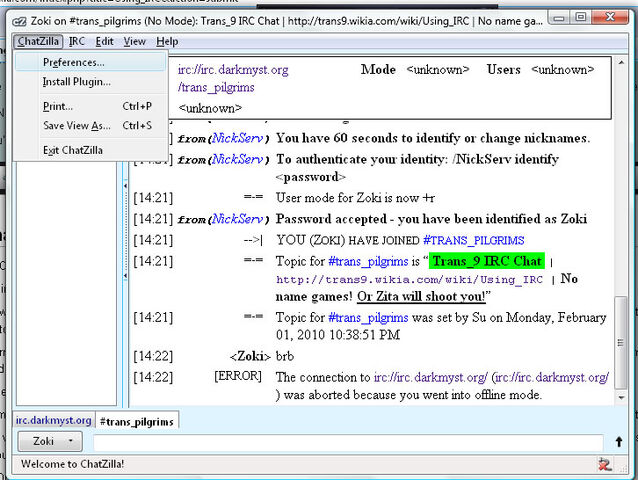Image resolution: width=638 pixels, height=480 pixels.
Task: Open the Help menu
Action: click(x=167, y=41)
